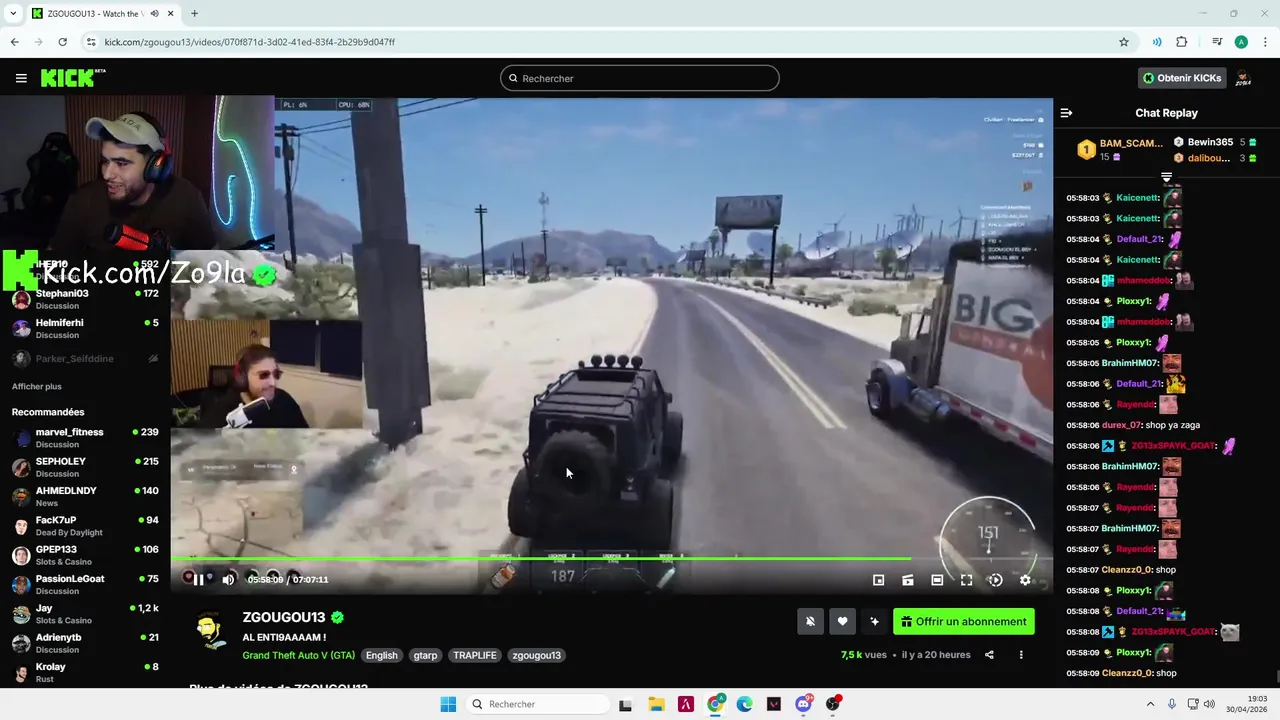
Task: Open GPEP133 recommended channel
Action: tap(85, 555)
